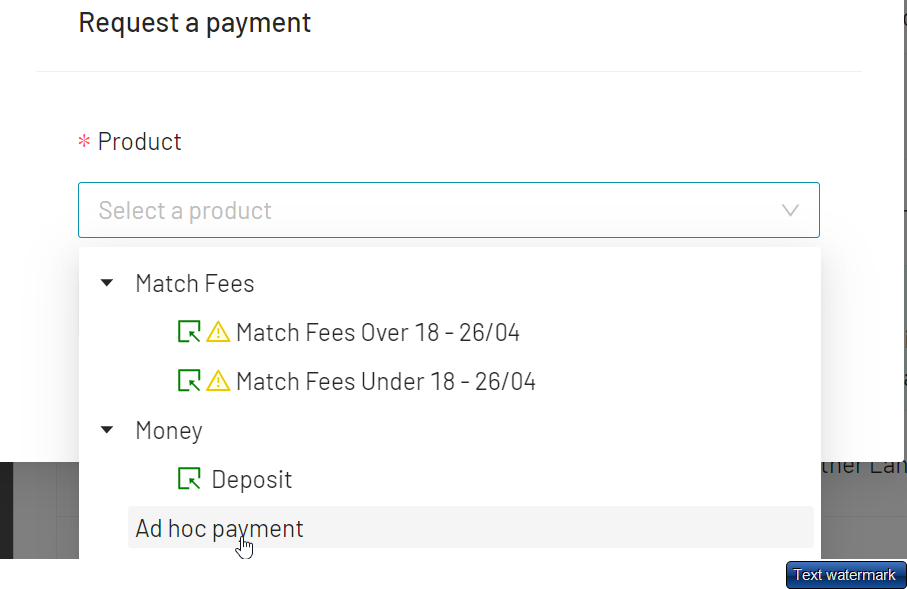This screenshot has width=907, height=589.
Task: Collapse the Match Fees group
Action: [x=106, y=283]
